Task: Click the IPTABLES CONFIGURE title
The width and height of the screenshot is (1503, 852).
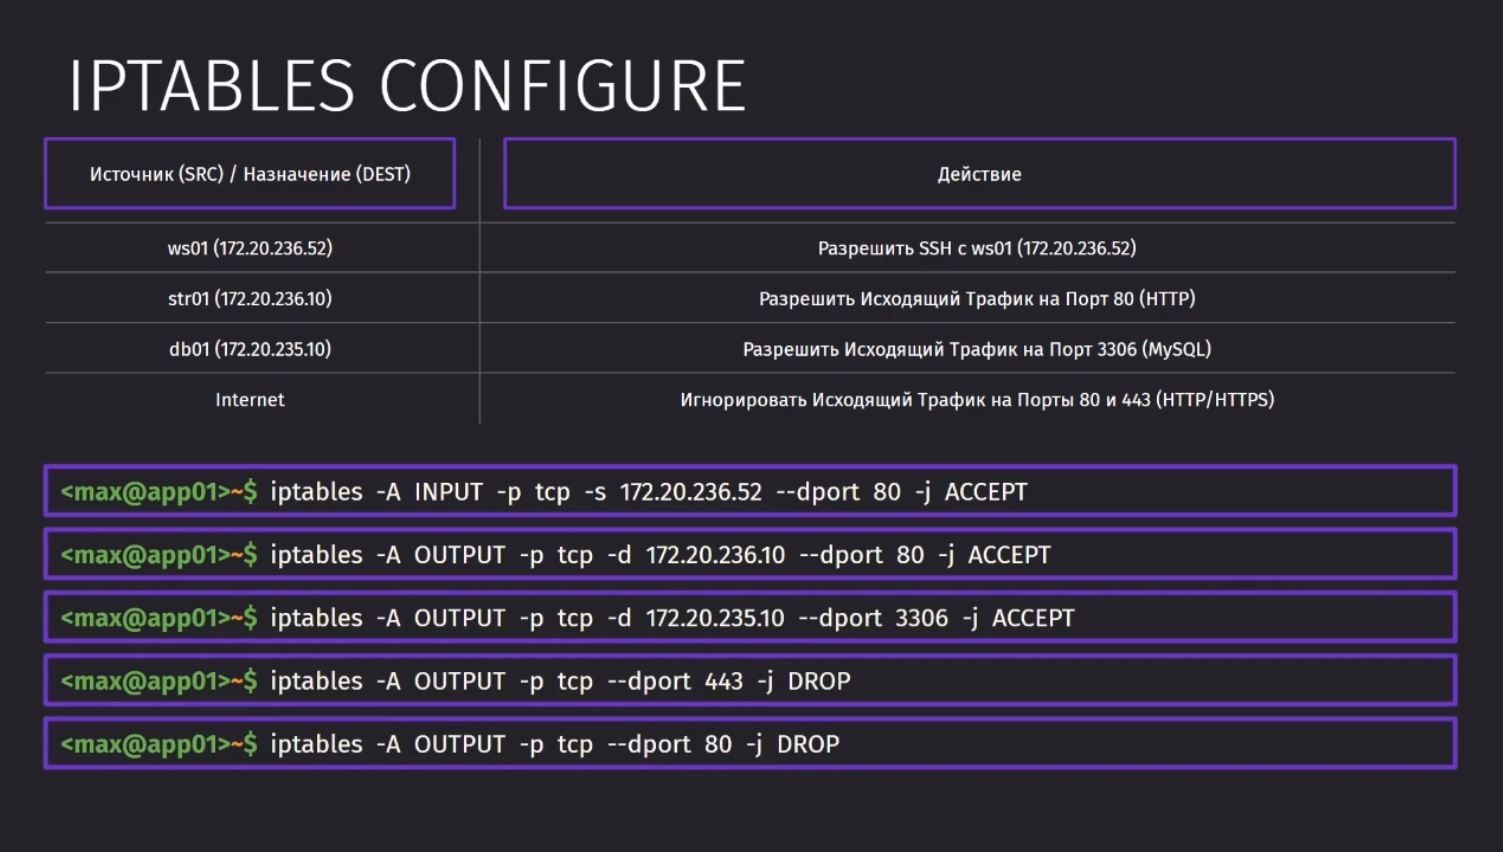Action: (406, 86)
